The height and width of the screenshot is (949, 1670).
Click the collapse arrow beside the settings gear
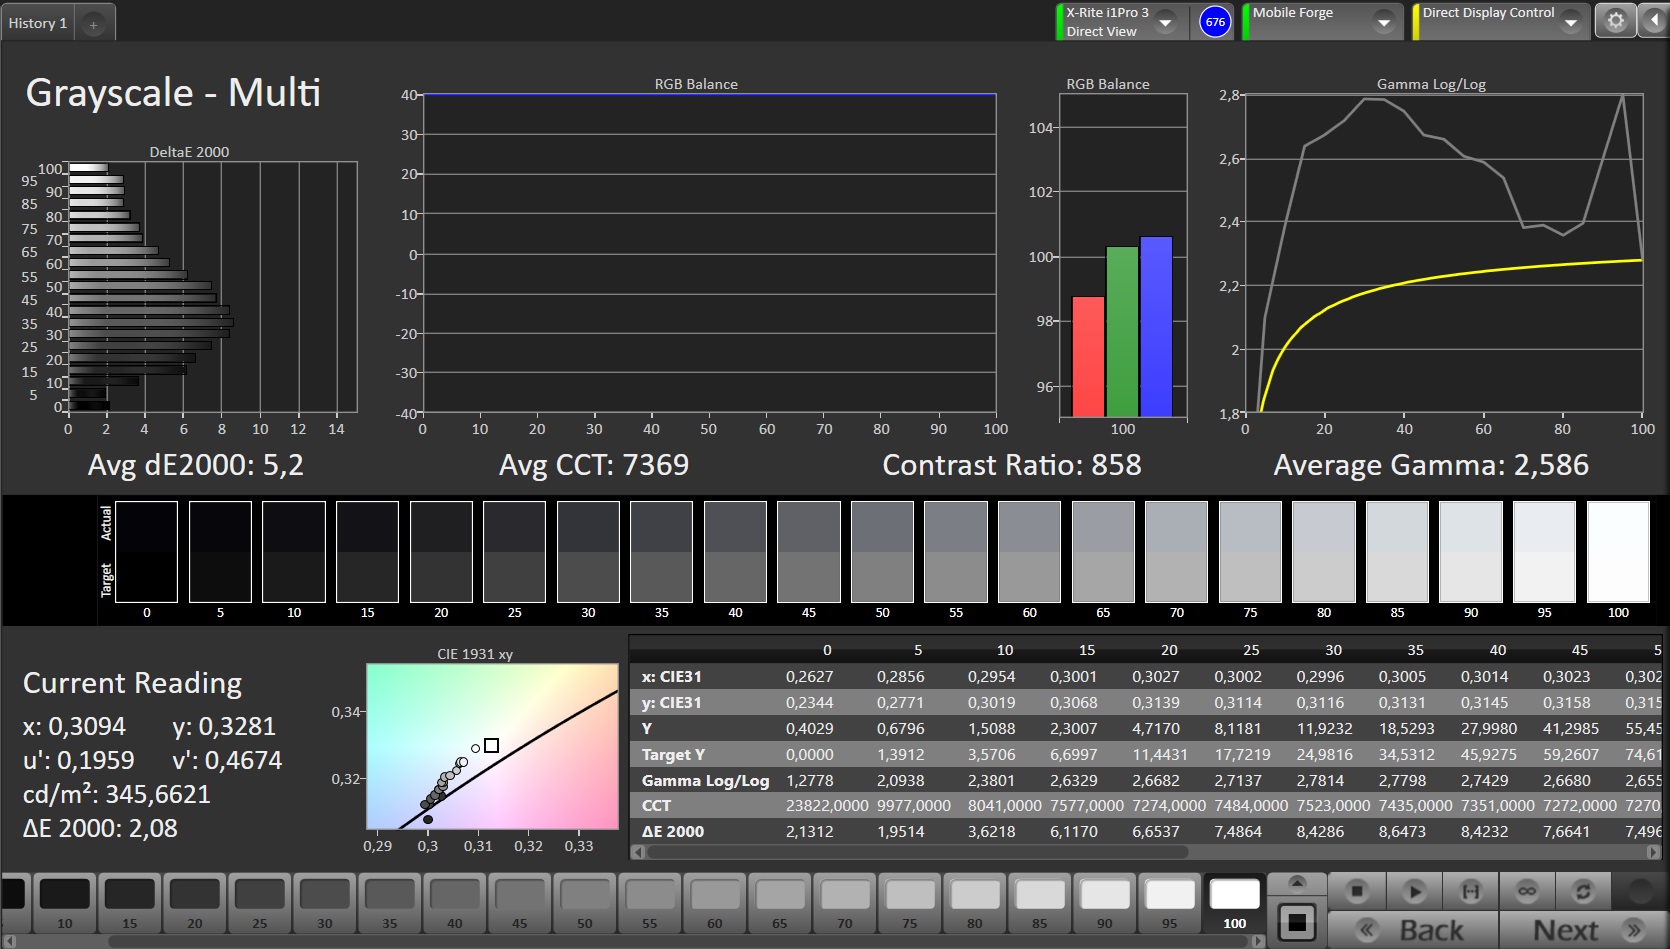[1653, 21]
